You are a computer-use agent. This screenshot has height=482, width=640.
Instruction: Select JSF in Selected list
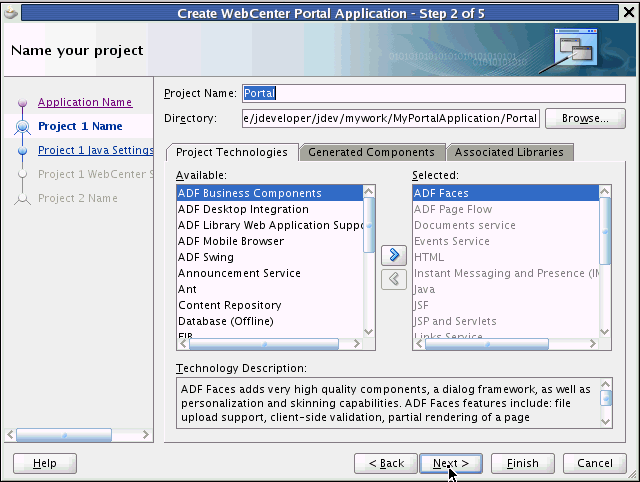click(x=506, y=305)
